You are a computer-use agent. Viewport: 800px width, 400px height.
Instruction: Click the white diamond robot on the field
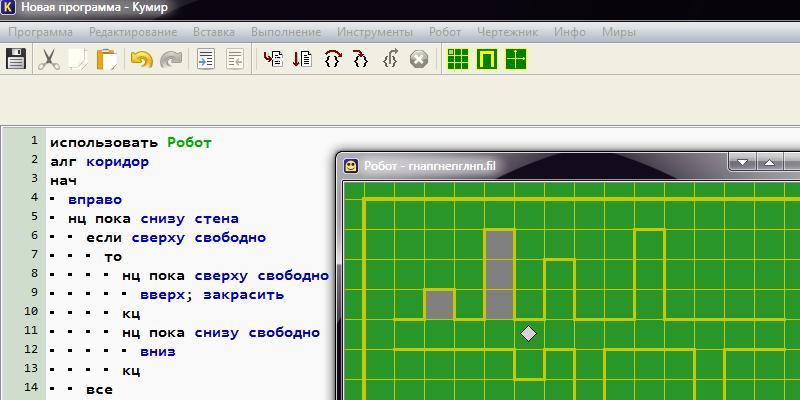click(x=529, y=333)
